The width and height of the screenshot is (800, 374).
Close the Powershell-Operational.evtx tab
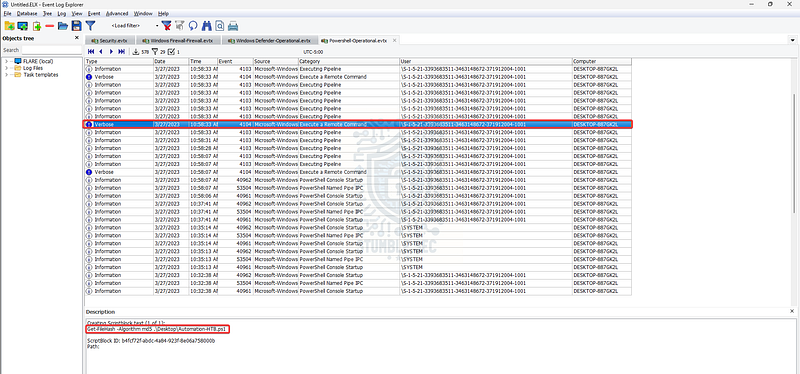click(x=394, y=40)
